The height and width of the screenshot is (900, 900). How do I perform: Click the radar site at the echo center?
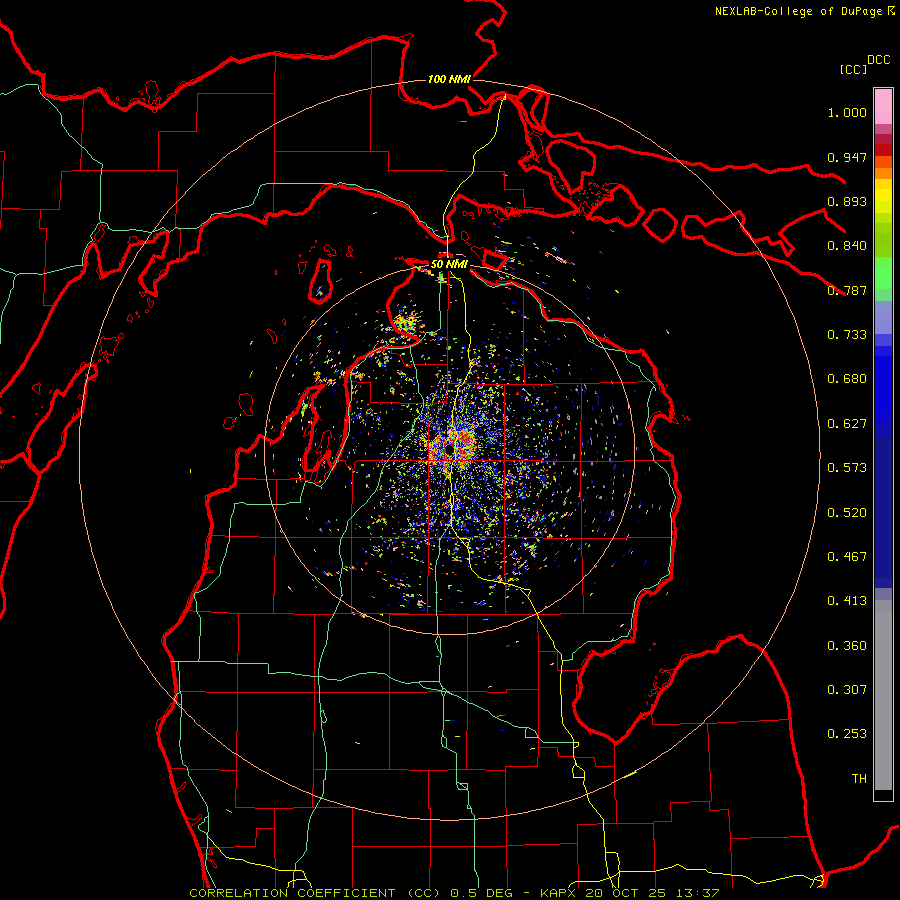(449, 451)
